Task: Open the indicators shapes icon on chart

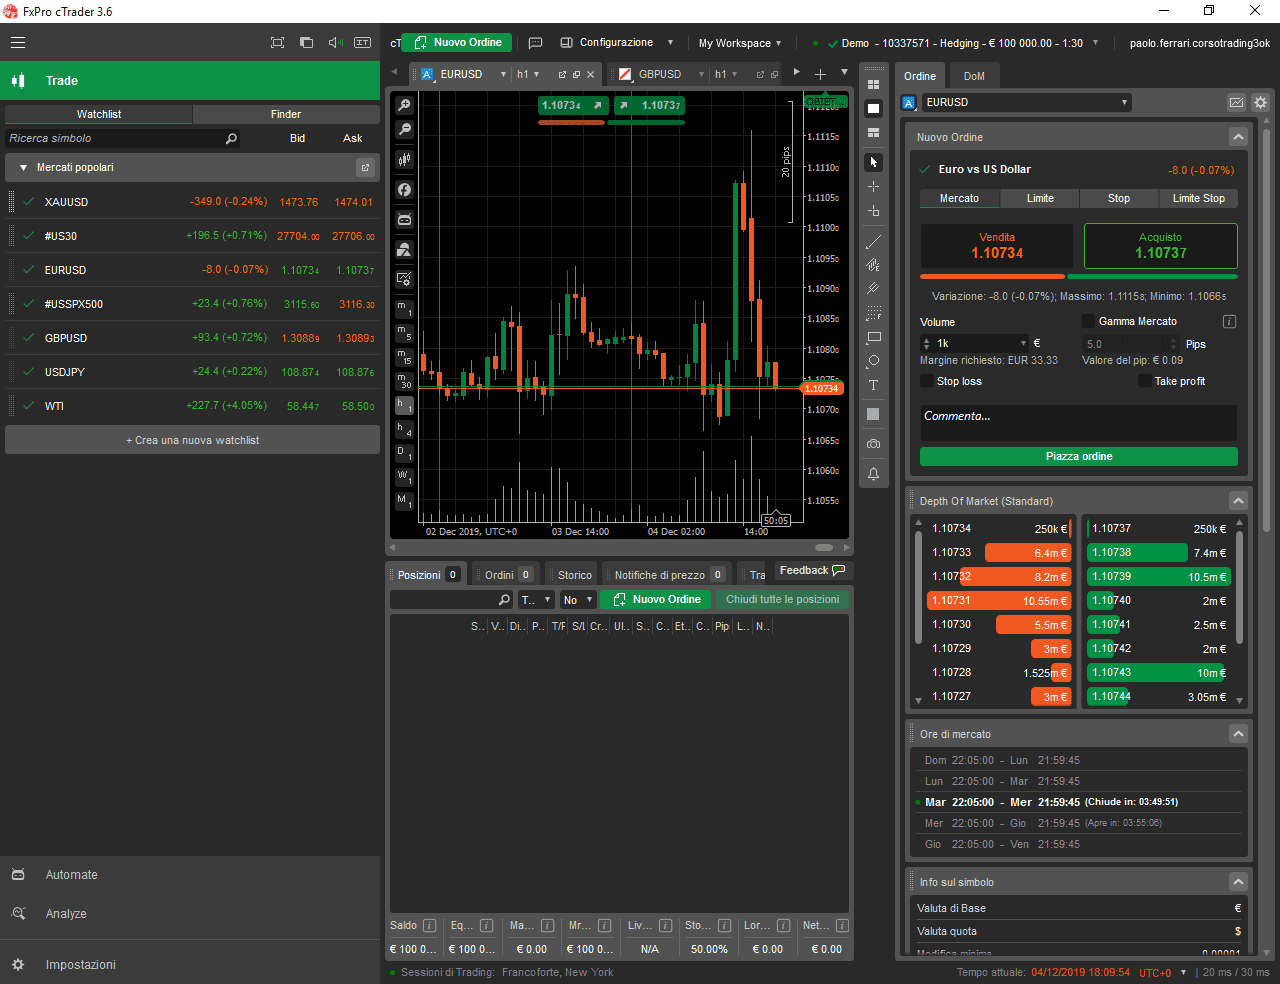Action: (x=404, y=249)
